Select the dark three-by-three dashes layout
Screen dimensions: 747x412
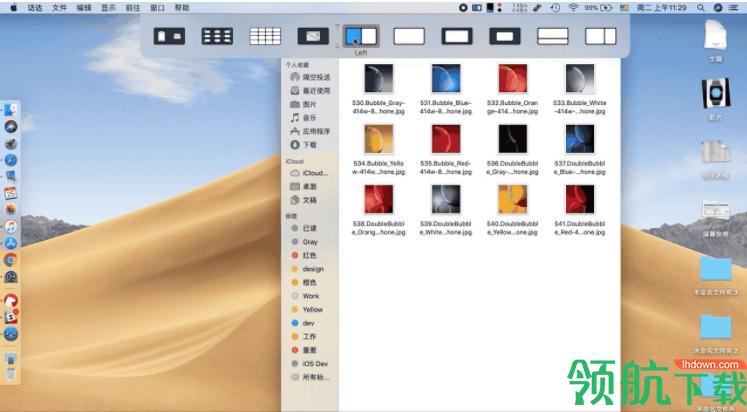pyautogui.click(x=217, y=36)
